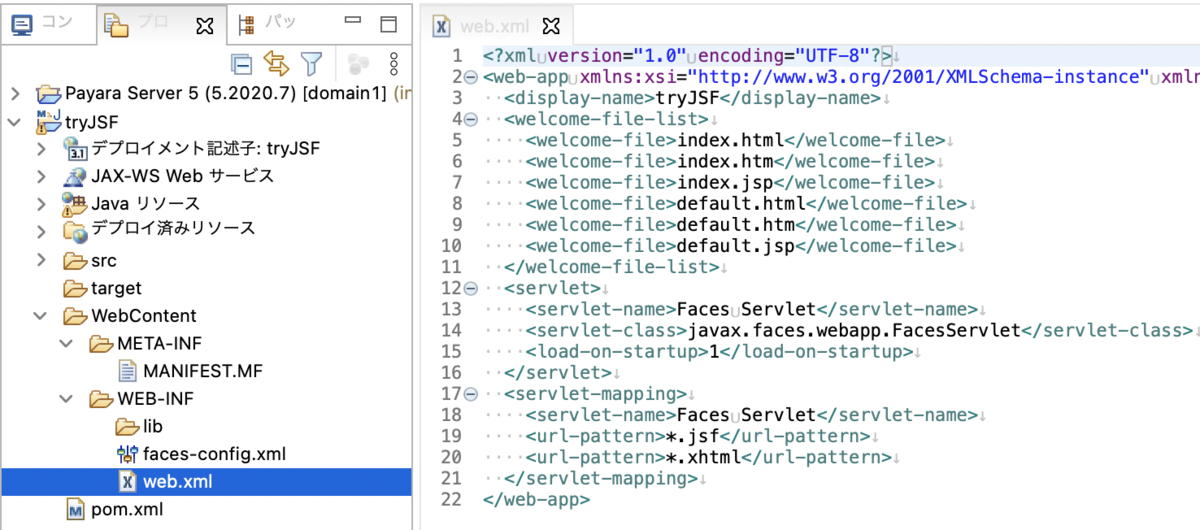Click the deployment descriptor icon for tryJSF
This screenshot has height=530, width=1200.
(76, 149)
